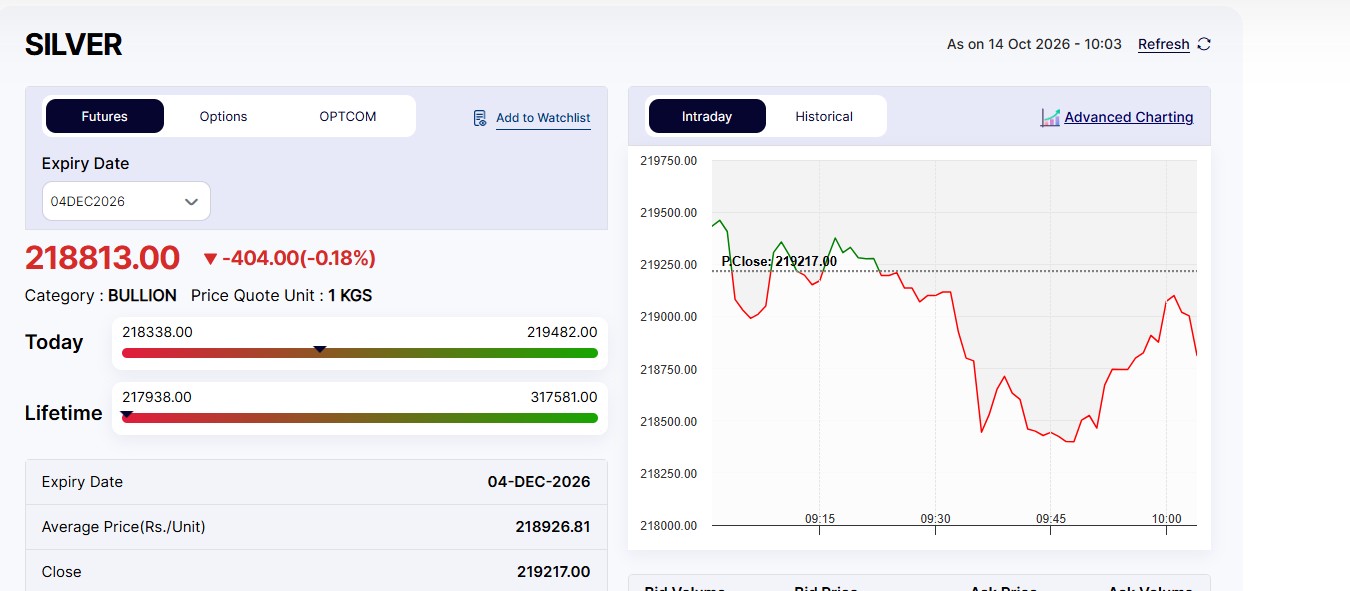The width and height of the screenshot is (1350, 591).
Task: Open the Advanced Charting link
Action: (1129, 117)
